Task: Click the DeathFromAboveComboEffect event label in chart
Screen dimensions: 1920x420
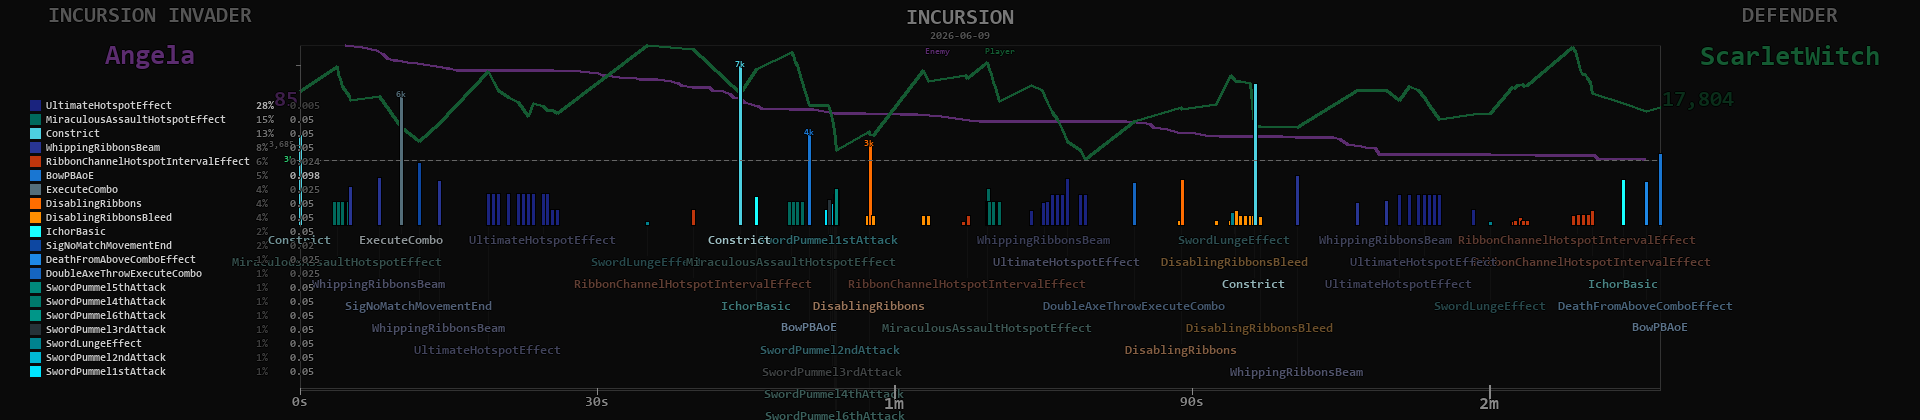Action: 1645,306
